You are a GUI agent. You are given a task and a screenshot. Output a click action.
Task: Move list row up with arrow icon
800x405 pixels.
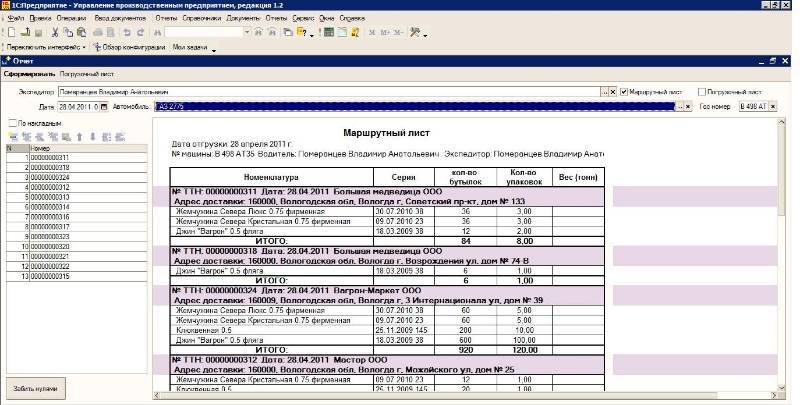[80, 136]
